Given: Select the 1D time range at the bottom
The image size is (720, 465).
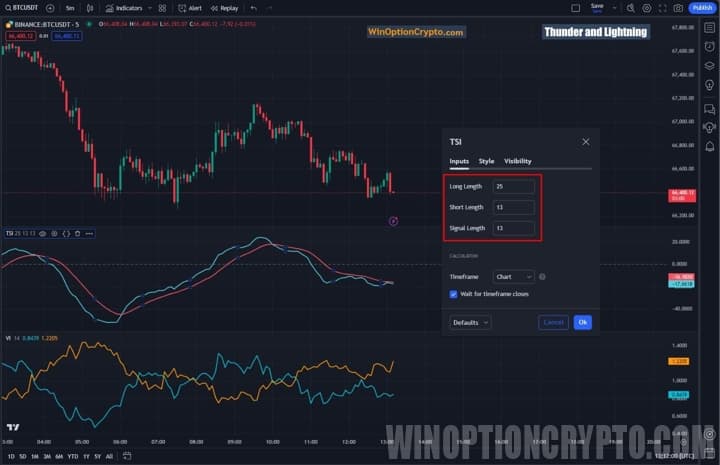Looking at the screenshot, I should click(10, 456).
